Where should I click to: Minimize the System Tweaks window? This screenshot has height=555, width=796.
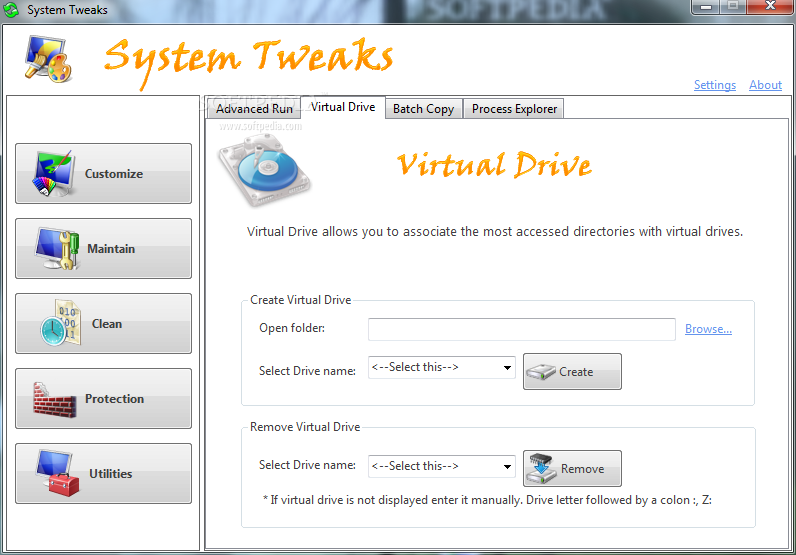tap(706, 7)
